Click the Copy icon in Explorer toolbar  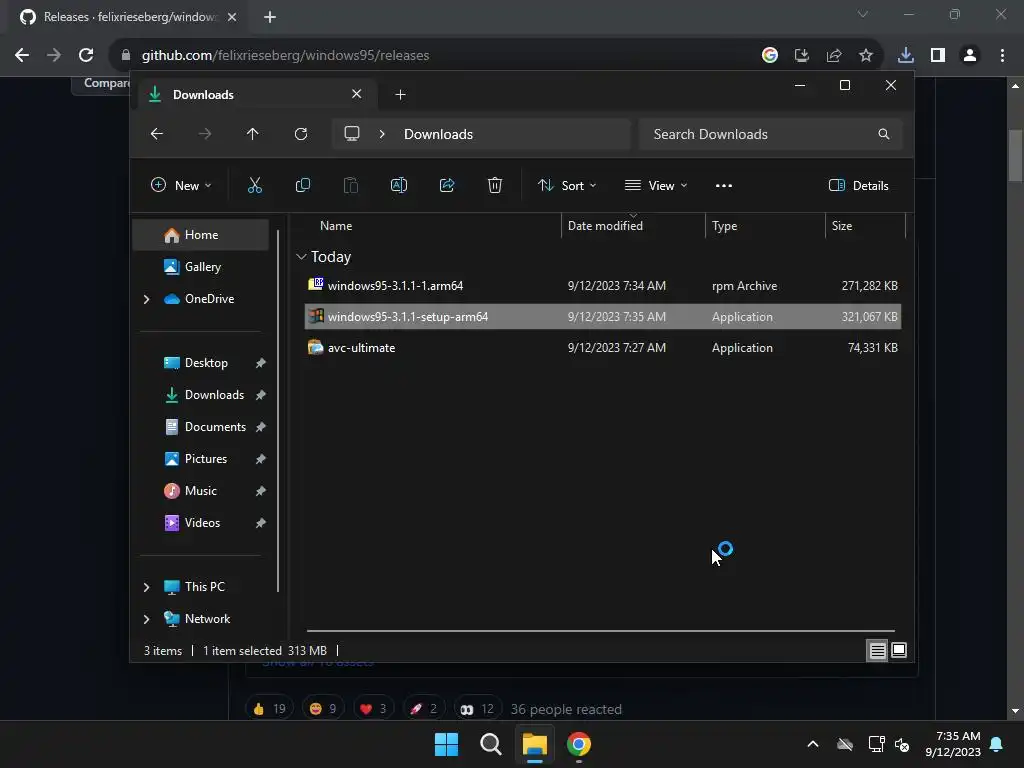[302, 185]
